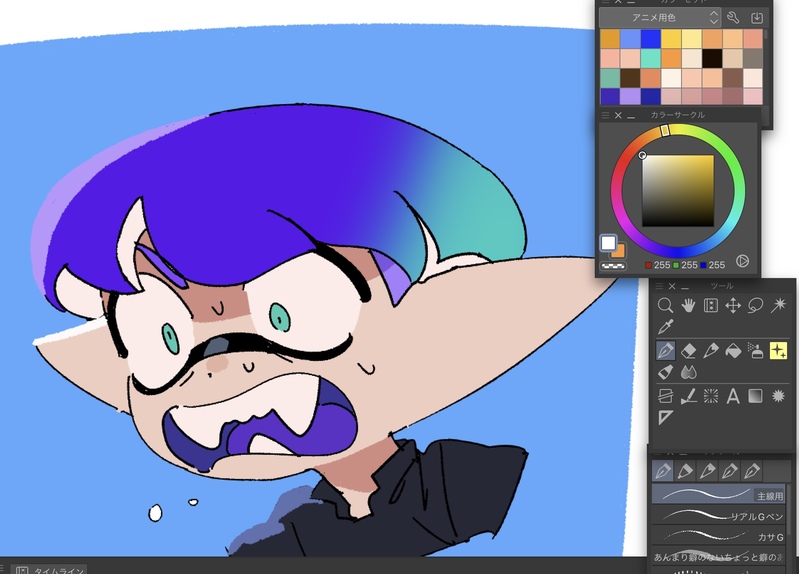Select the Frame border tool

click(x=665, y=396)
